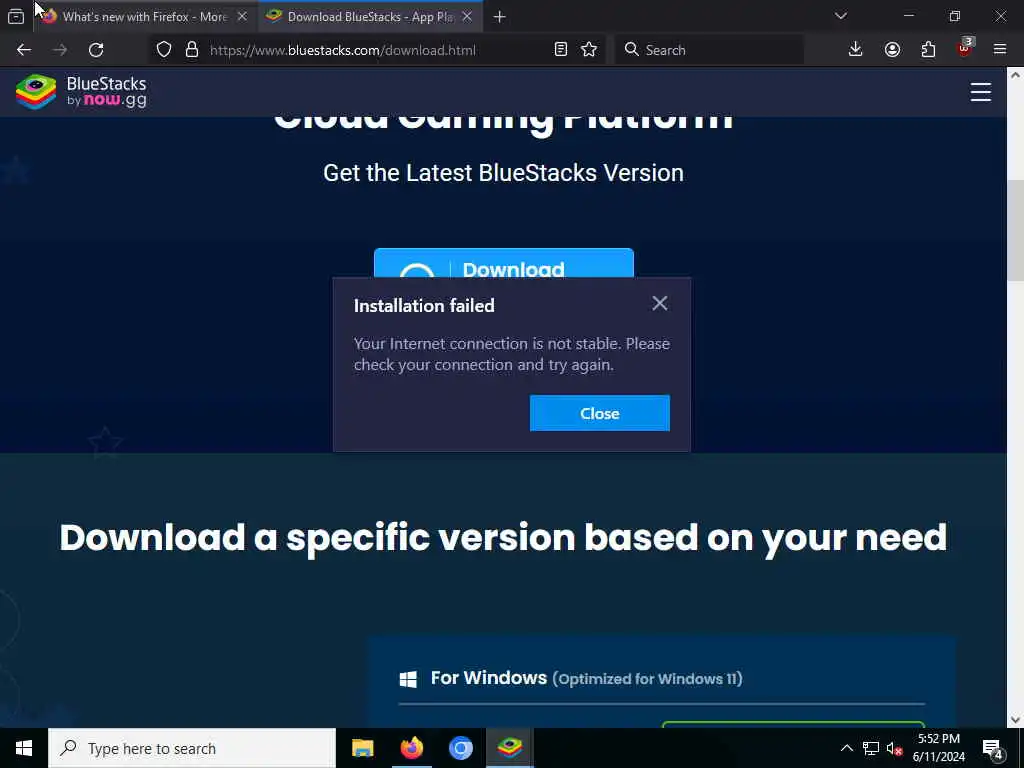
Task: Click the Installation failed title text
Action: point(424,306)
